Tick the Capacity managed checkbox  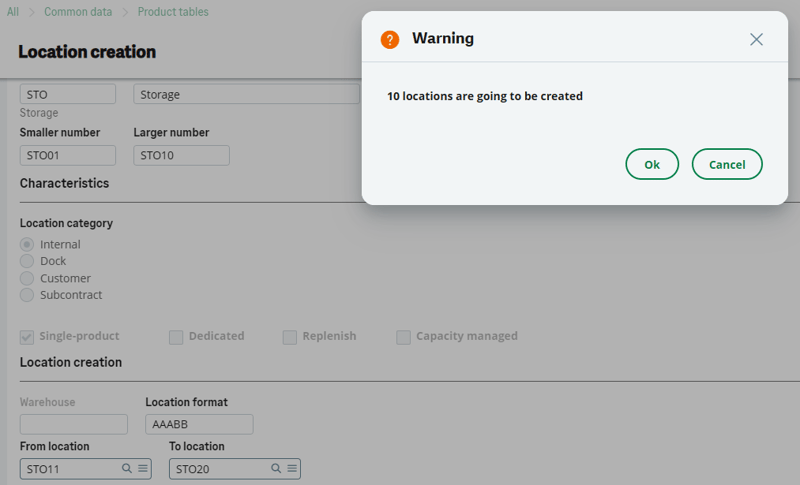point(403,337)
